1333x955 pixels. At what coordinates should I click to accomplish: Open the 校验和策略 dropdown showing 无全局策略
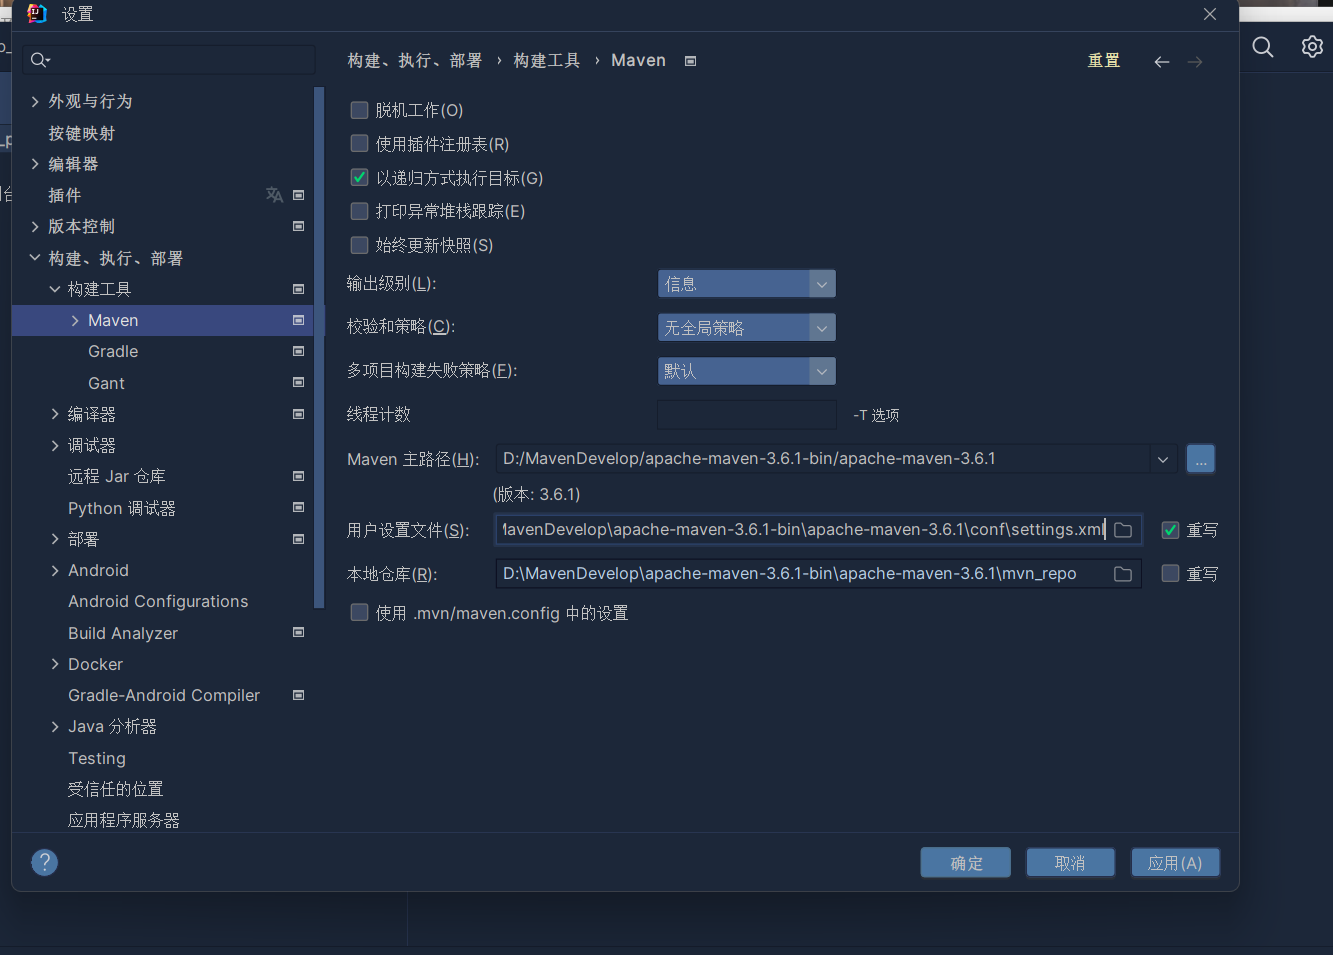[x=746, y=327]
